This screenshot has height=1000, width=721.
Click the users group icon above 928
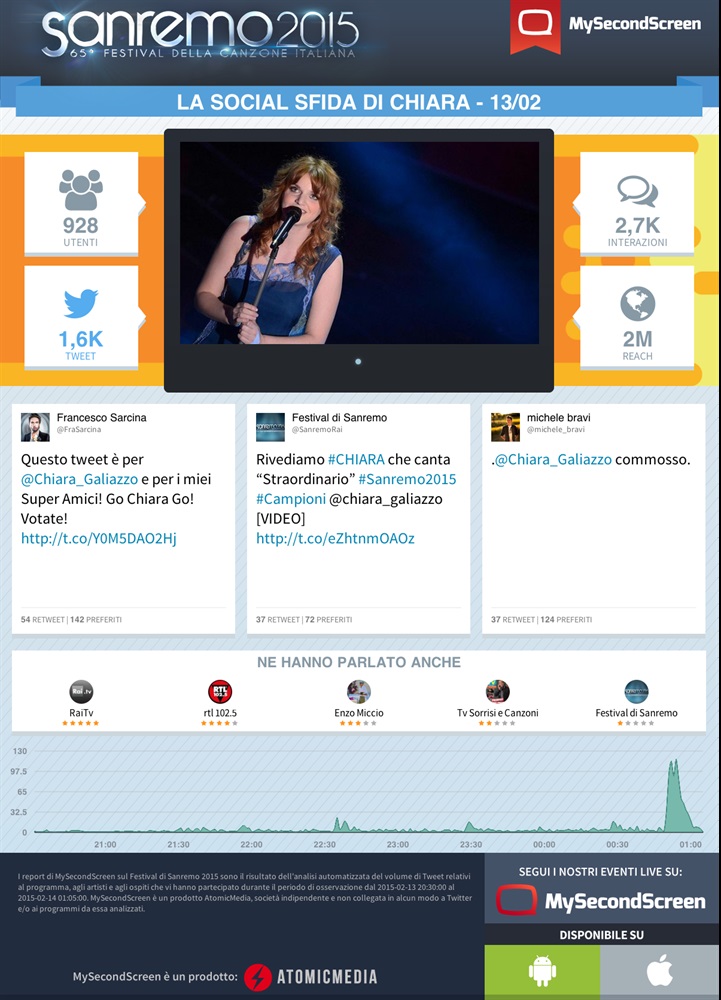81,189
